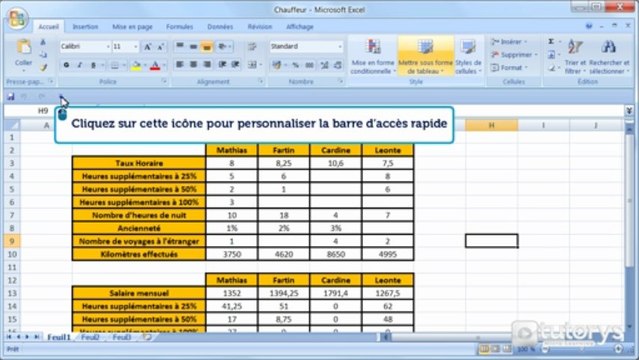Viewport: 639px width, 360px height.
Task: Click the Insérer cells button
Action: pyautogui.click(x=509, y=42)
